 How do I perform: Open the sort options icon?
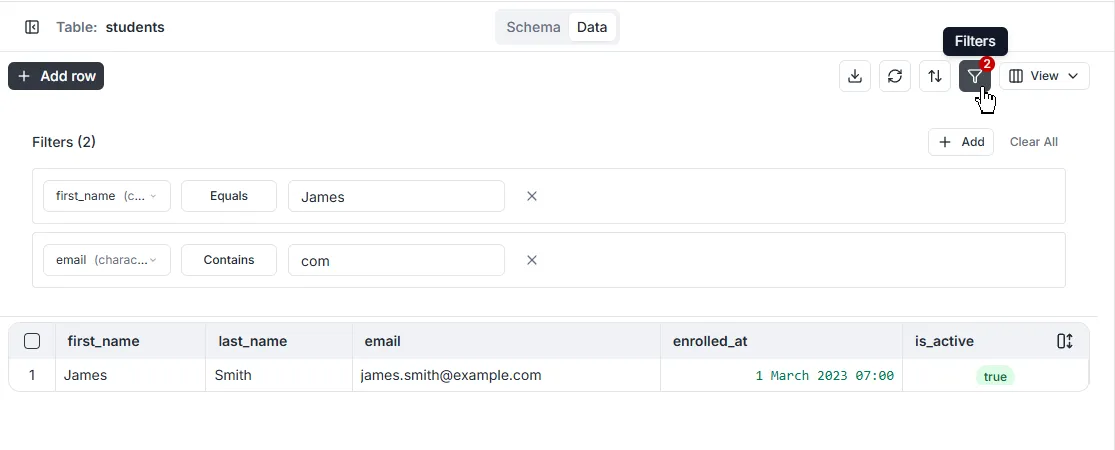coord(935,76)
